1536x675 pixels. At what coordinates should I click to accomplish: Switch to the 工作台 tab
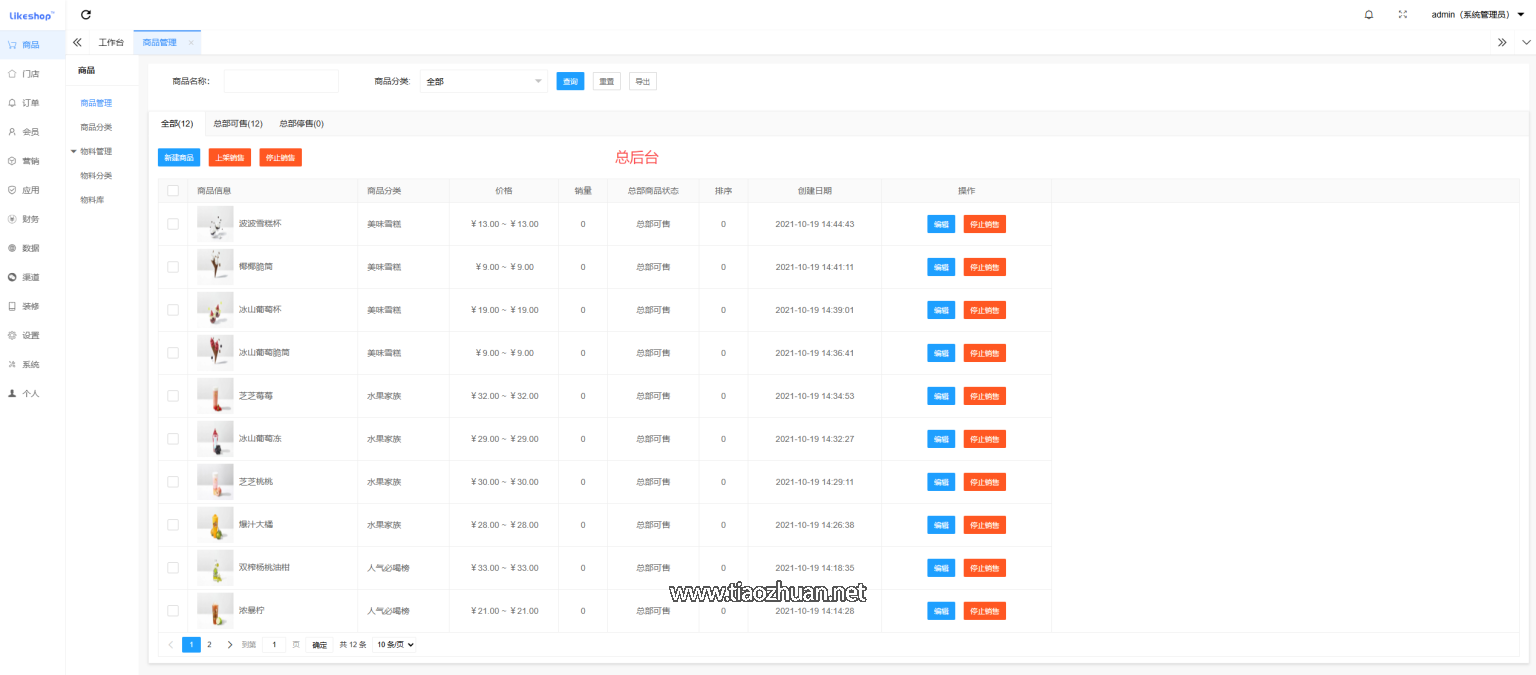pos(111,42)
